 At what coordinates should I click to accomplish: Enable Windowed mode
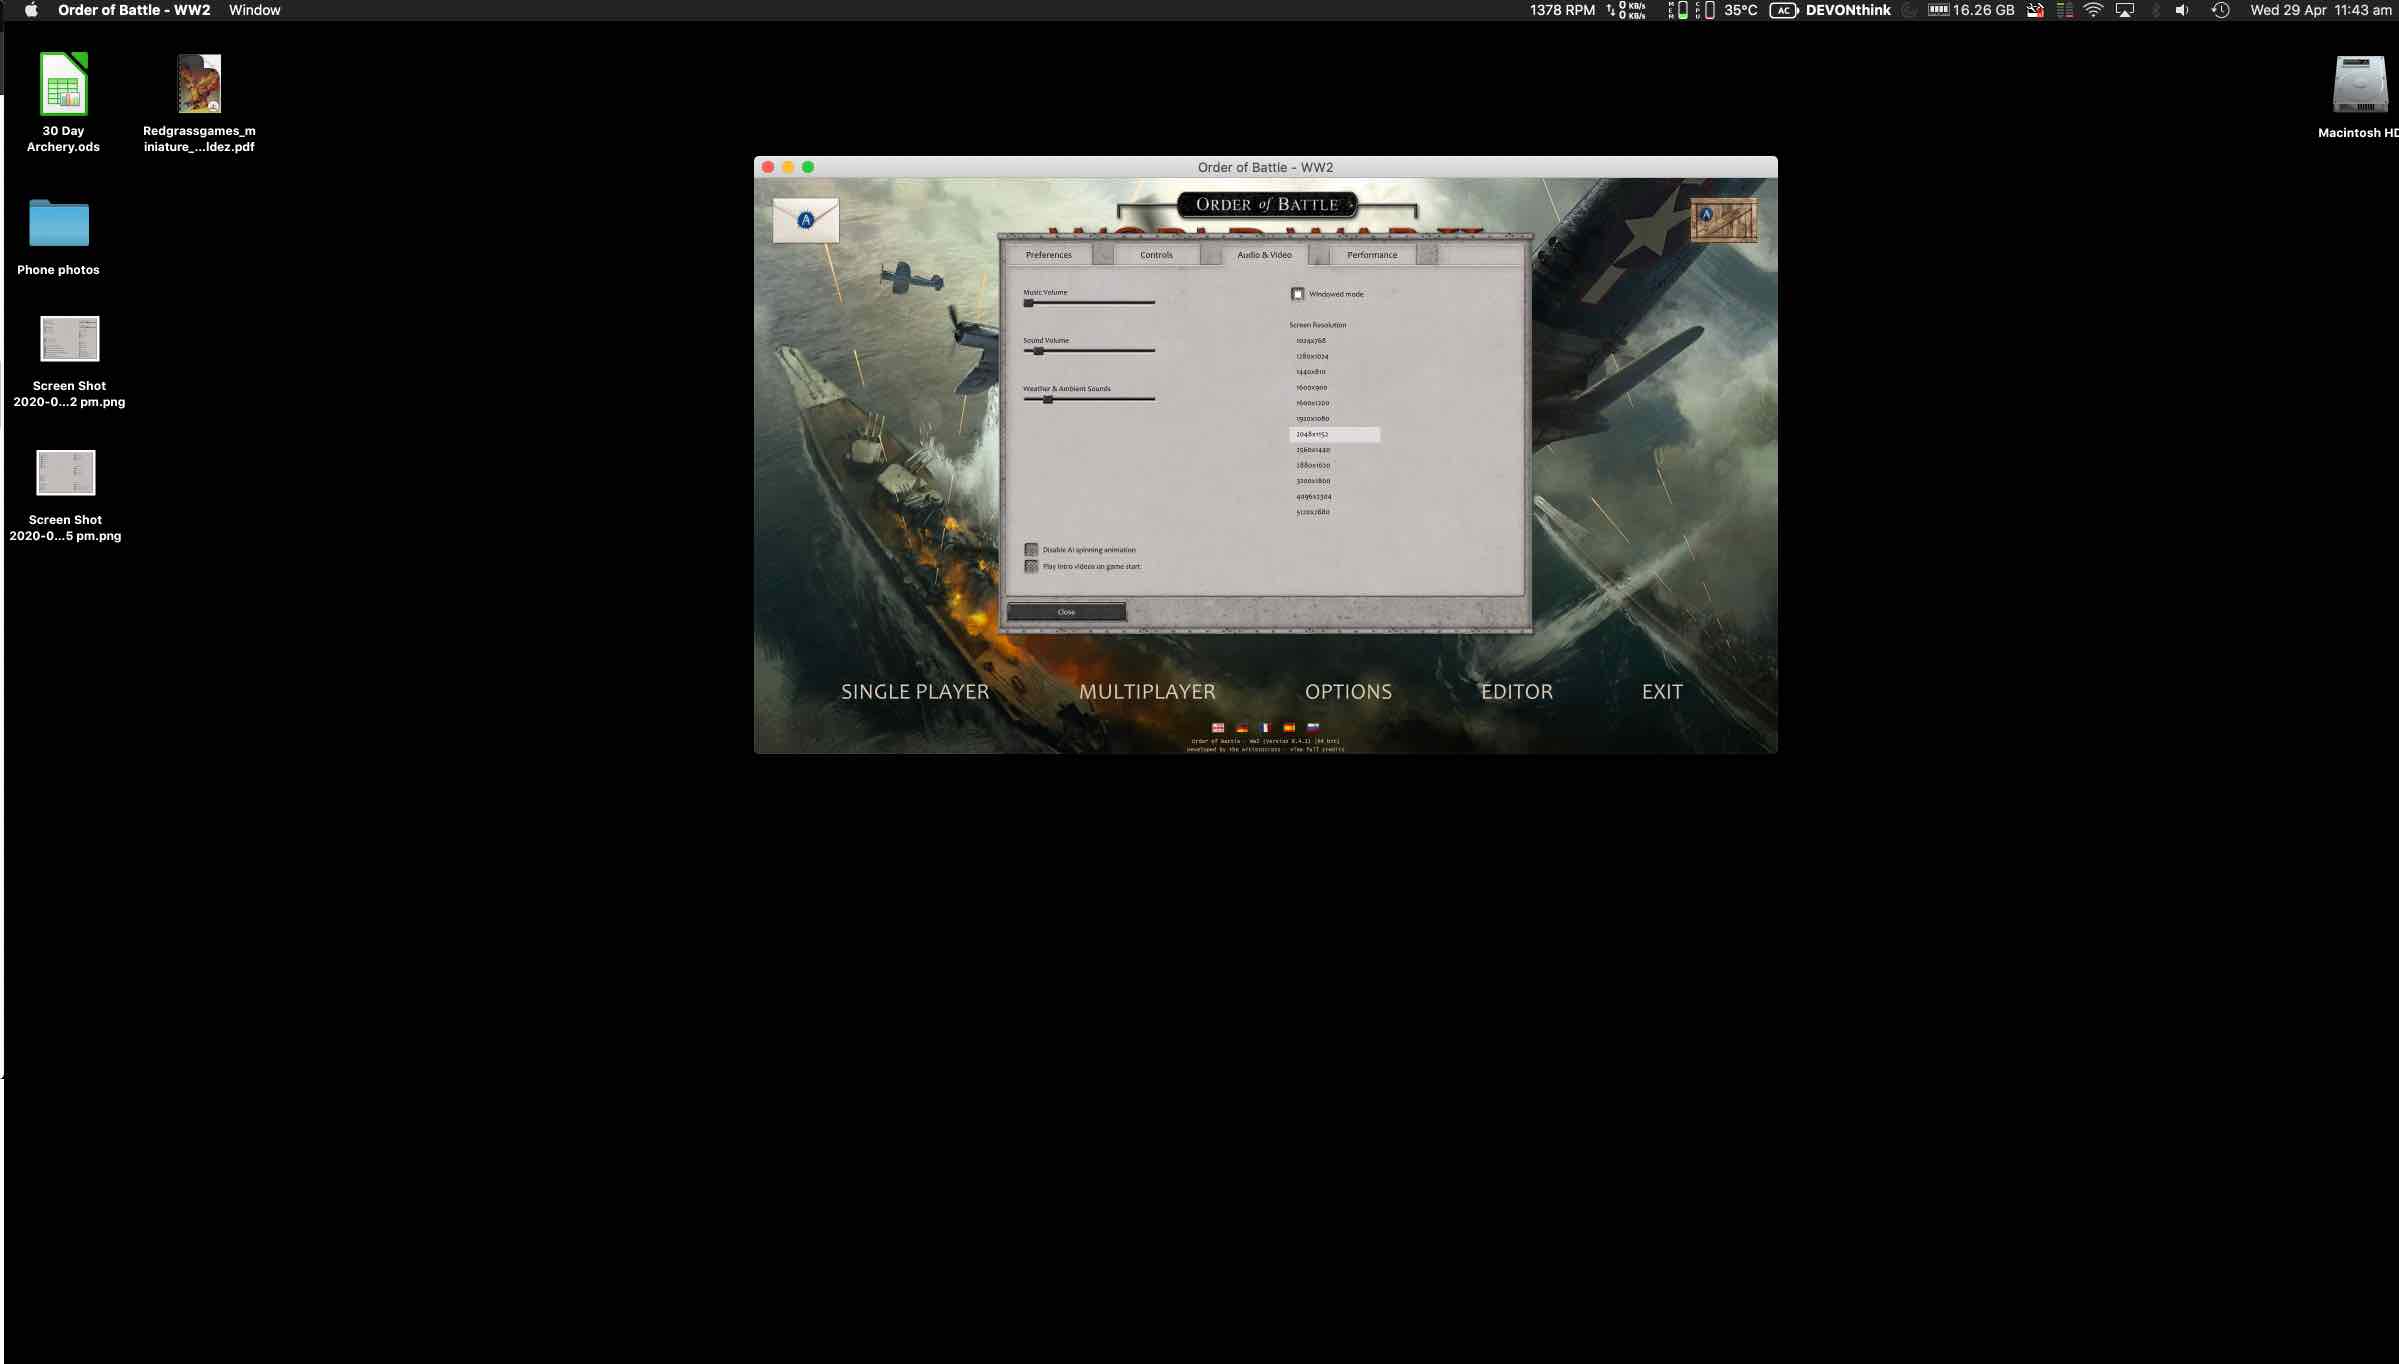[x=1297, y=293]
